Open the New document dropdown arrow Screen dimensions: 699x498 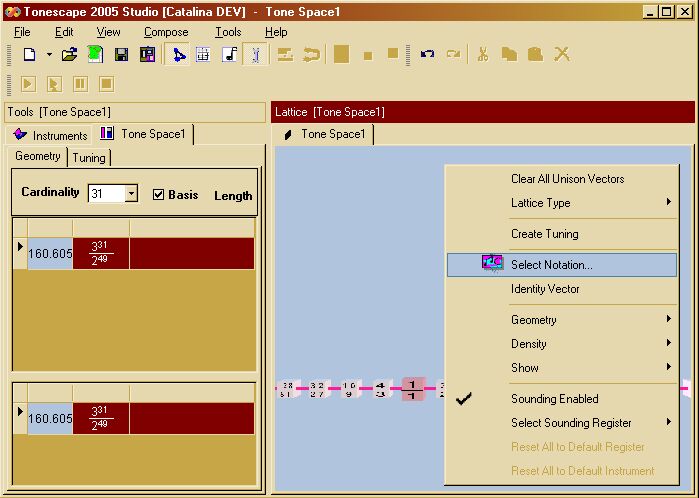point(49,55)
